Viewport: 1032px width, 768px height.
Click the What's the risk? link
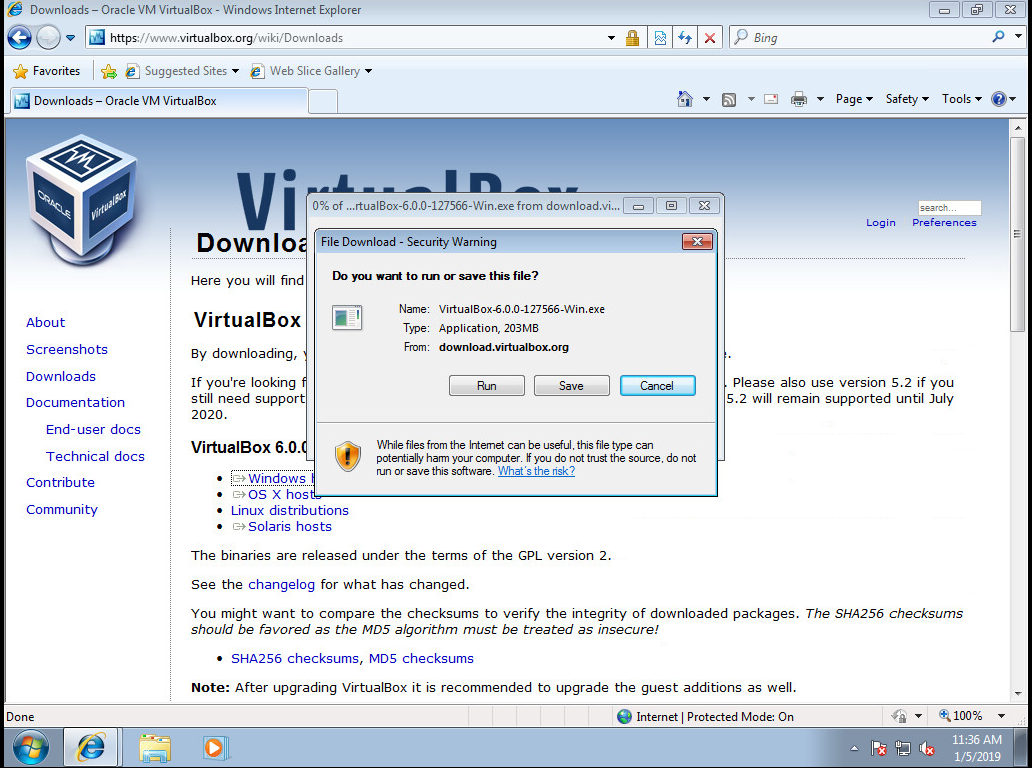(536, 471)
